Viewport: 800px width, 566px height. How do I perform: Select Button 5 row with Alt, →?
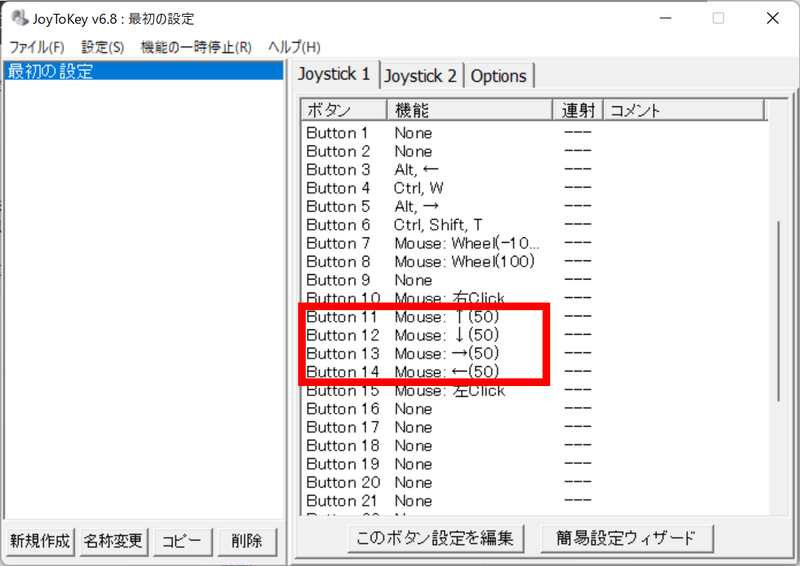point(534,207)
